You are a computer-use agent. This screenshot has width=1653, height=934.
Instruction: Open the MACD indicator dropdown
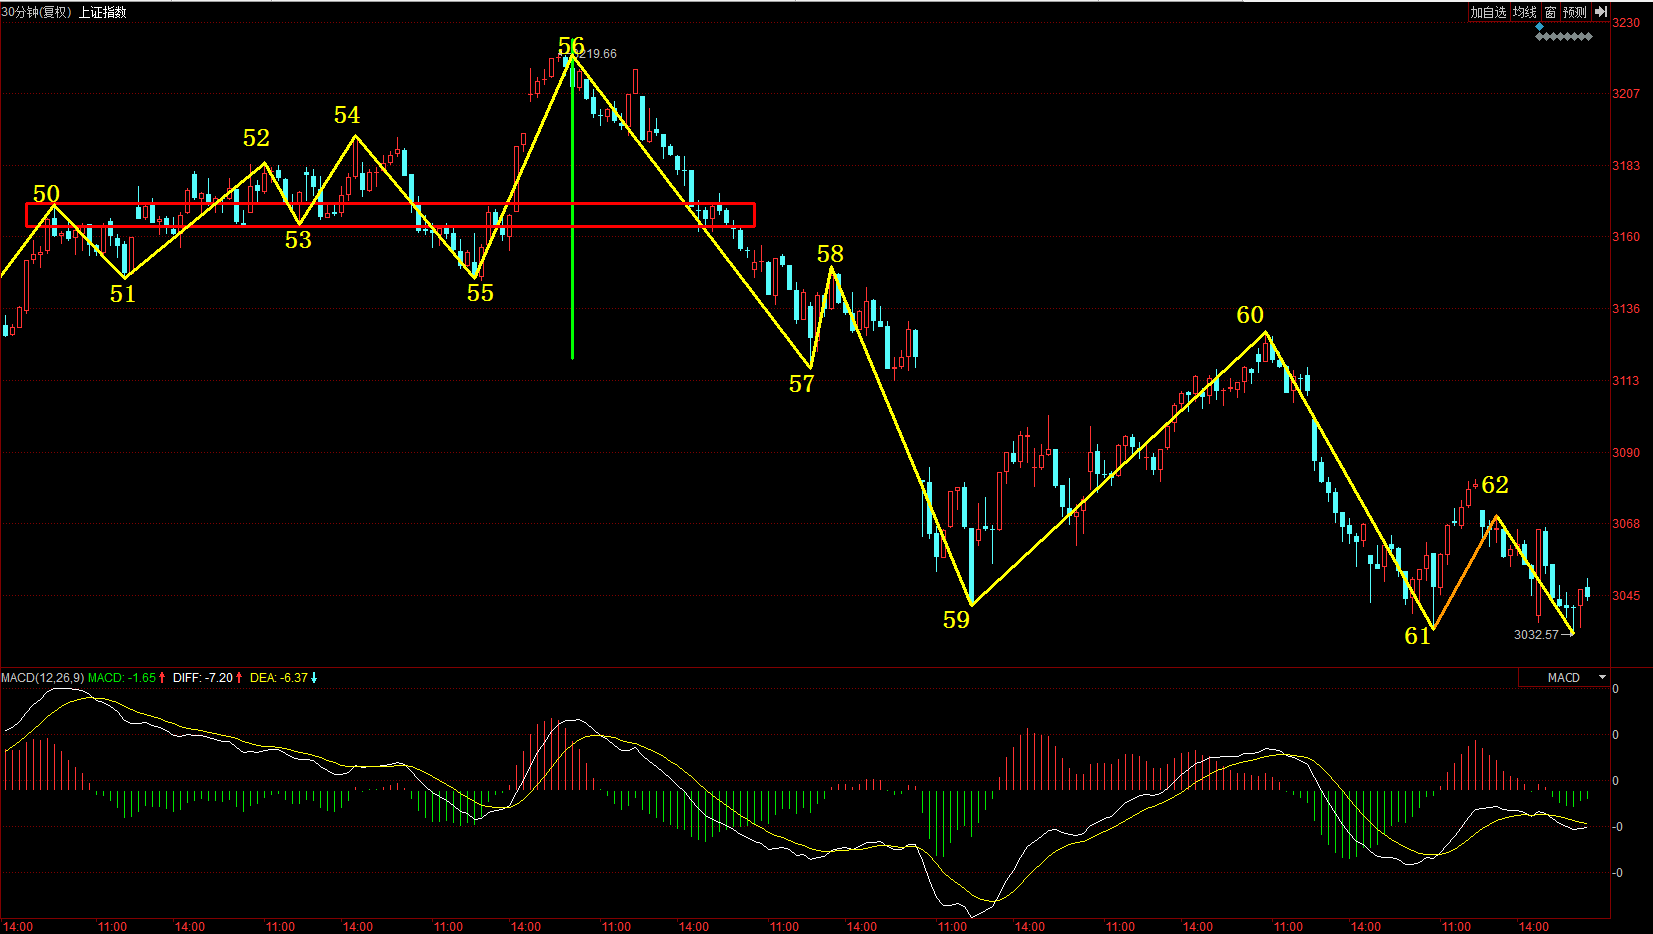click(1602, 678)
